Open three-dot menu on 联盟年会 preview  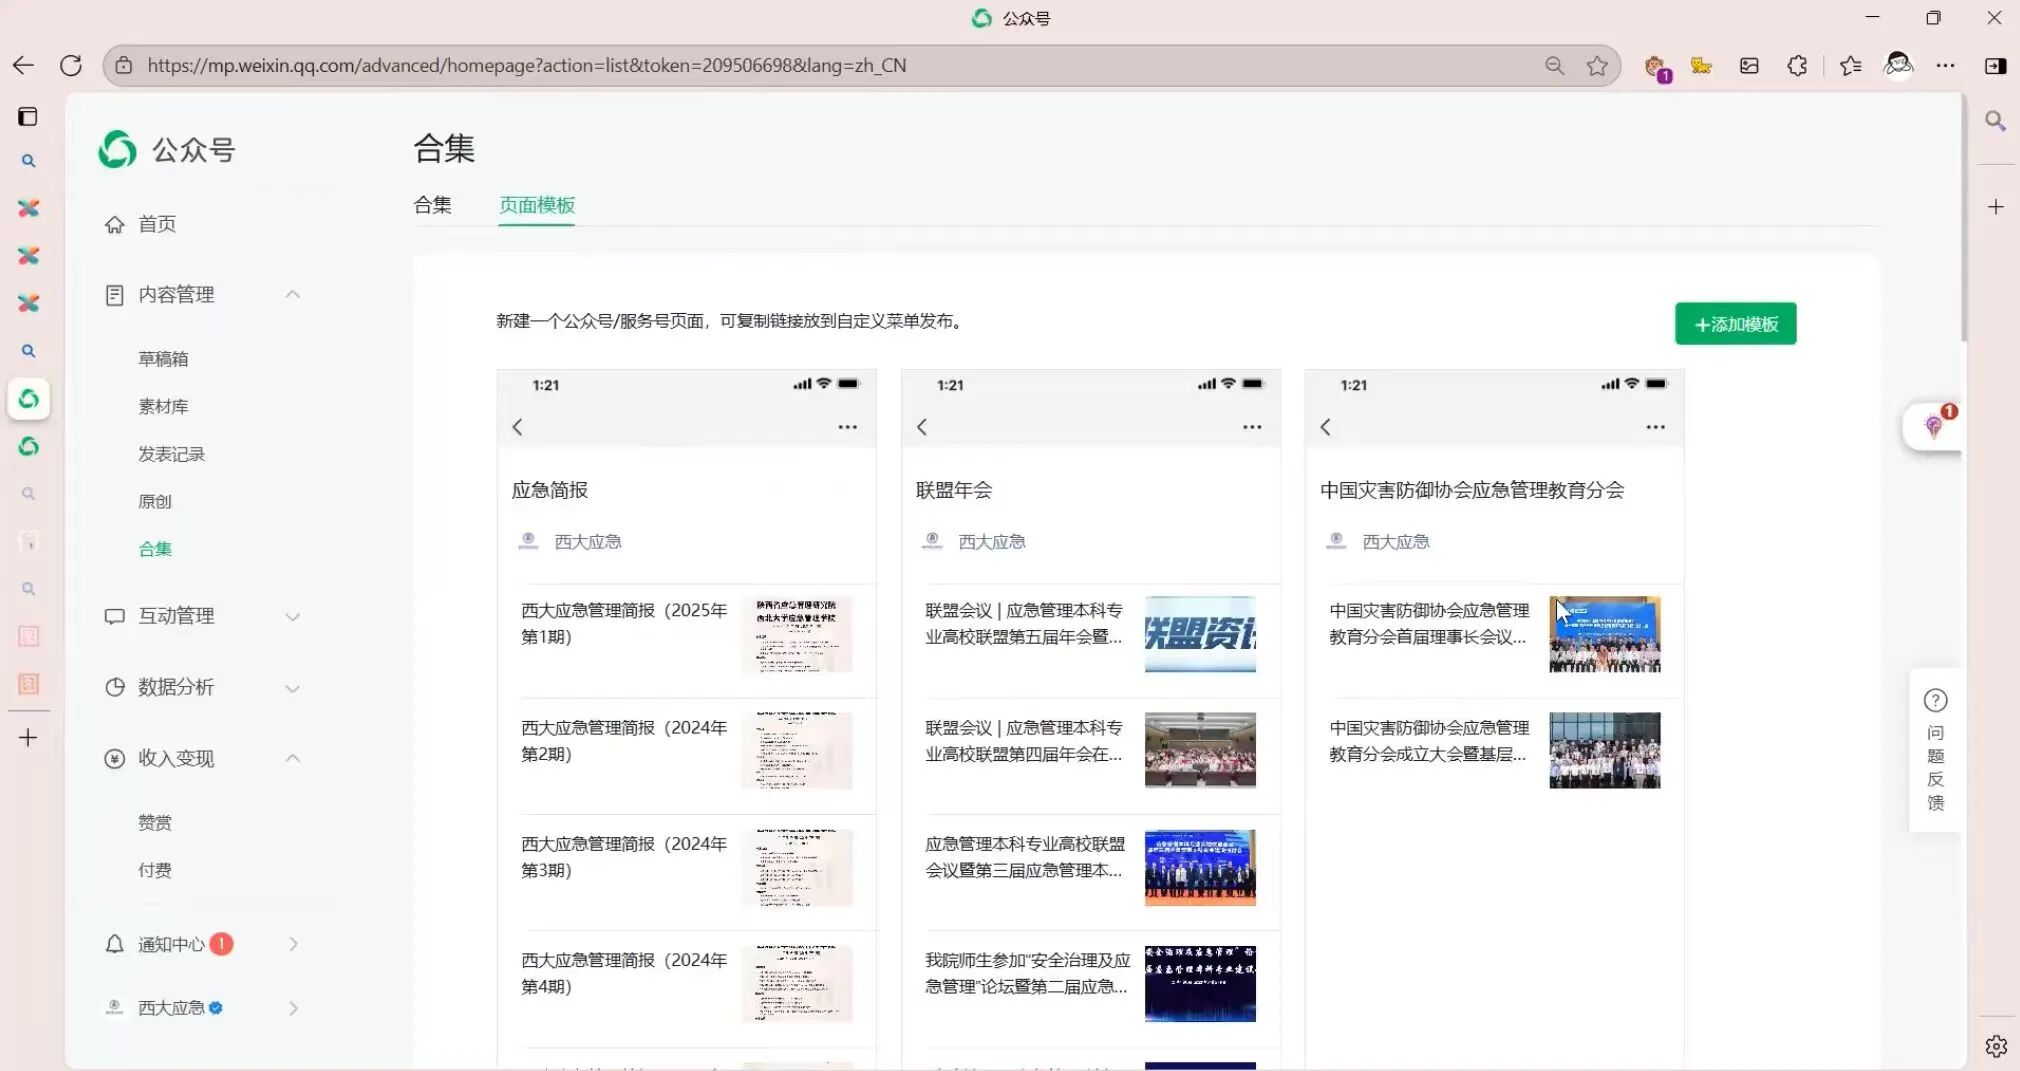coord(1251,427)
